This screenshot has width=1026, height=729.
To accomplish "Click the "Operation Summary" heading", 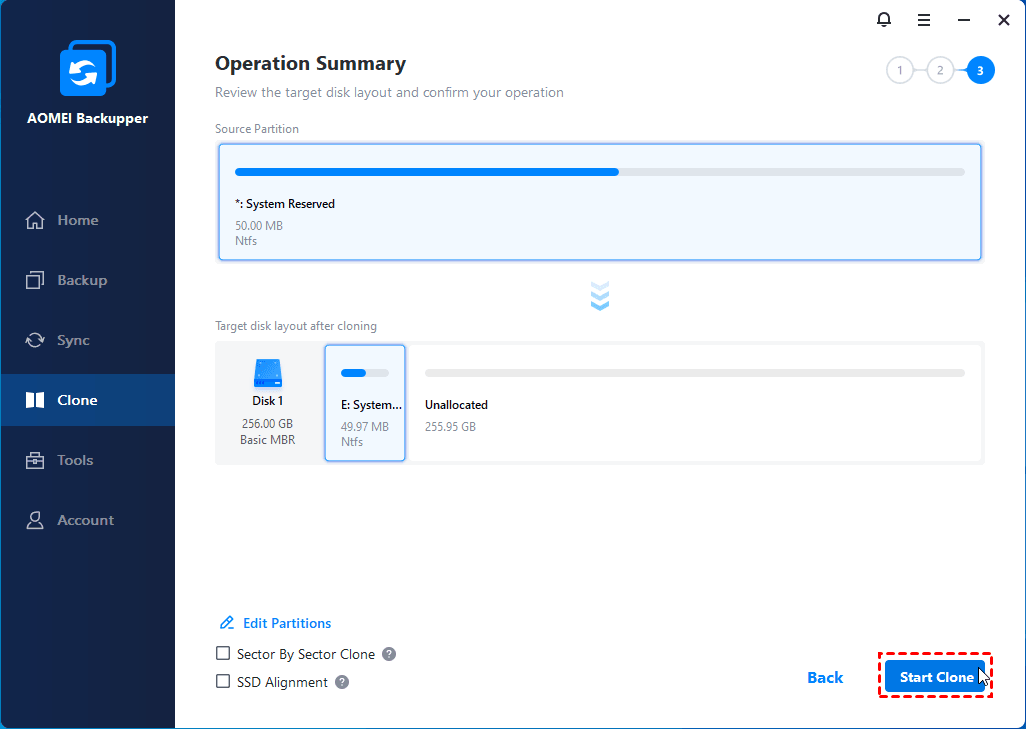I will point(310,63).
